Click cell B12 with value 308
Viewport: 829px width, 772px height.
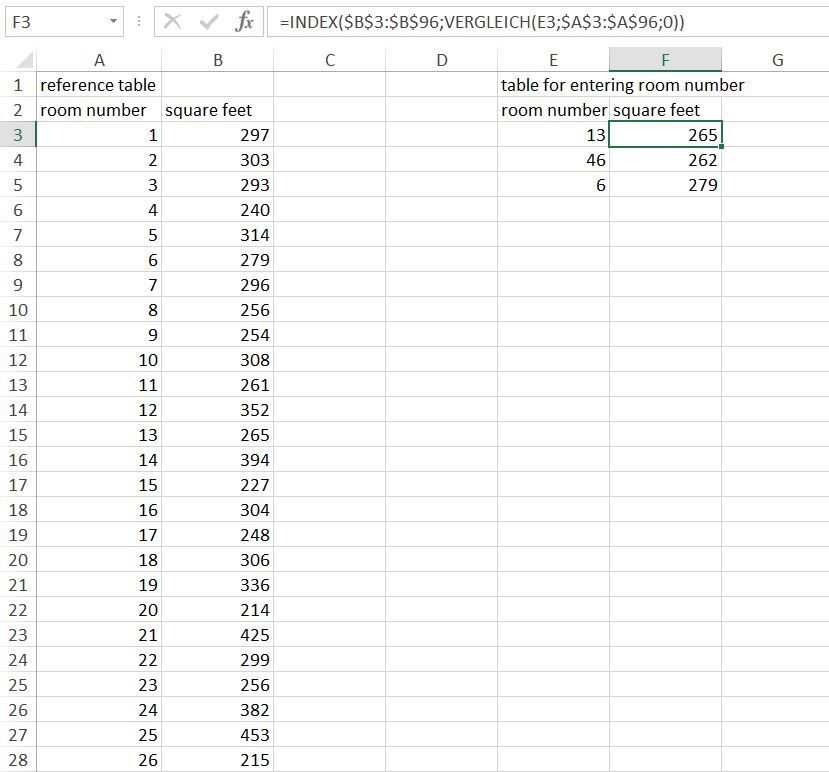(217, 360)
